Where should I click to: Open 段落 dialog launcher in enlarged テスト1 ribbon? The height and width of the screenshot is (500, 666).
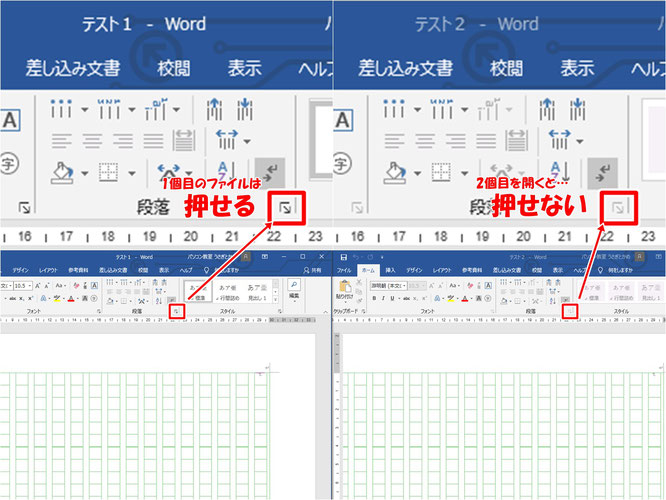click(285, 208)
